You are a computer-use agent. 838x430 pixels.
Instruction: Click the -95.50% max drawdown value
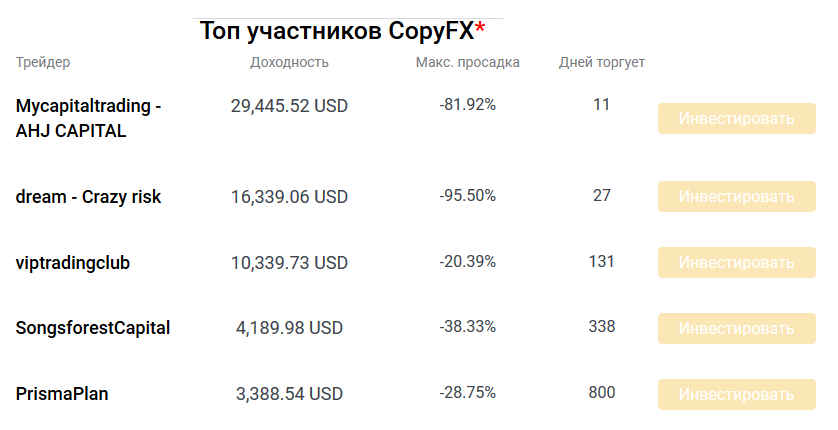click(467, 196)
